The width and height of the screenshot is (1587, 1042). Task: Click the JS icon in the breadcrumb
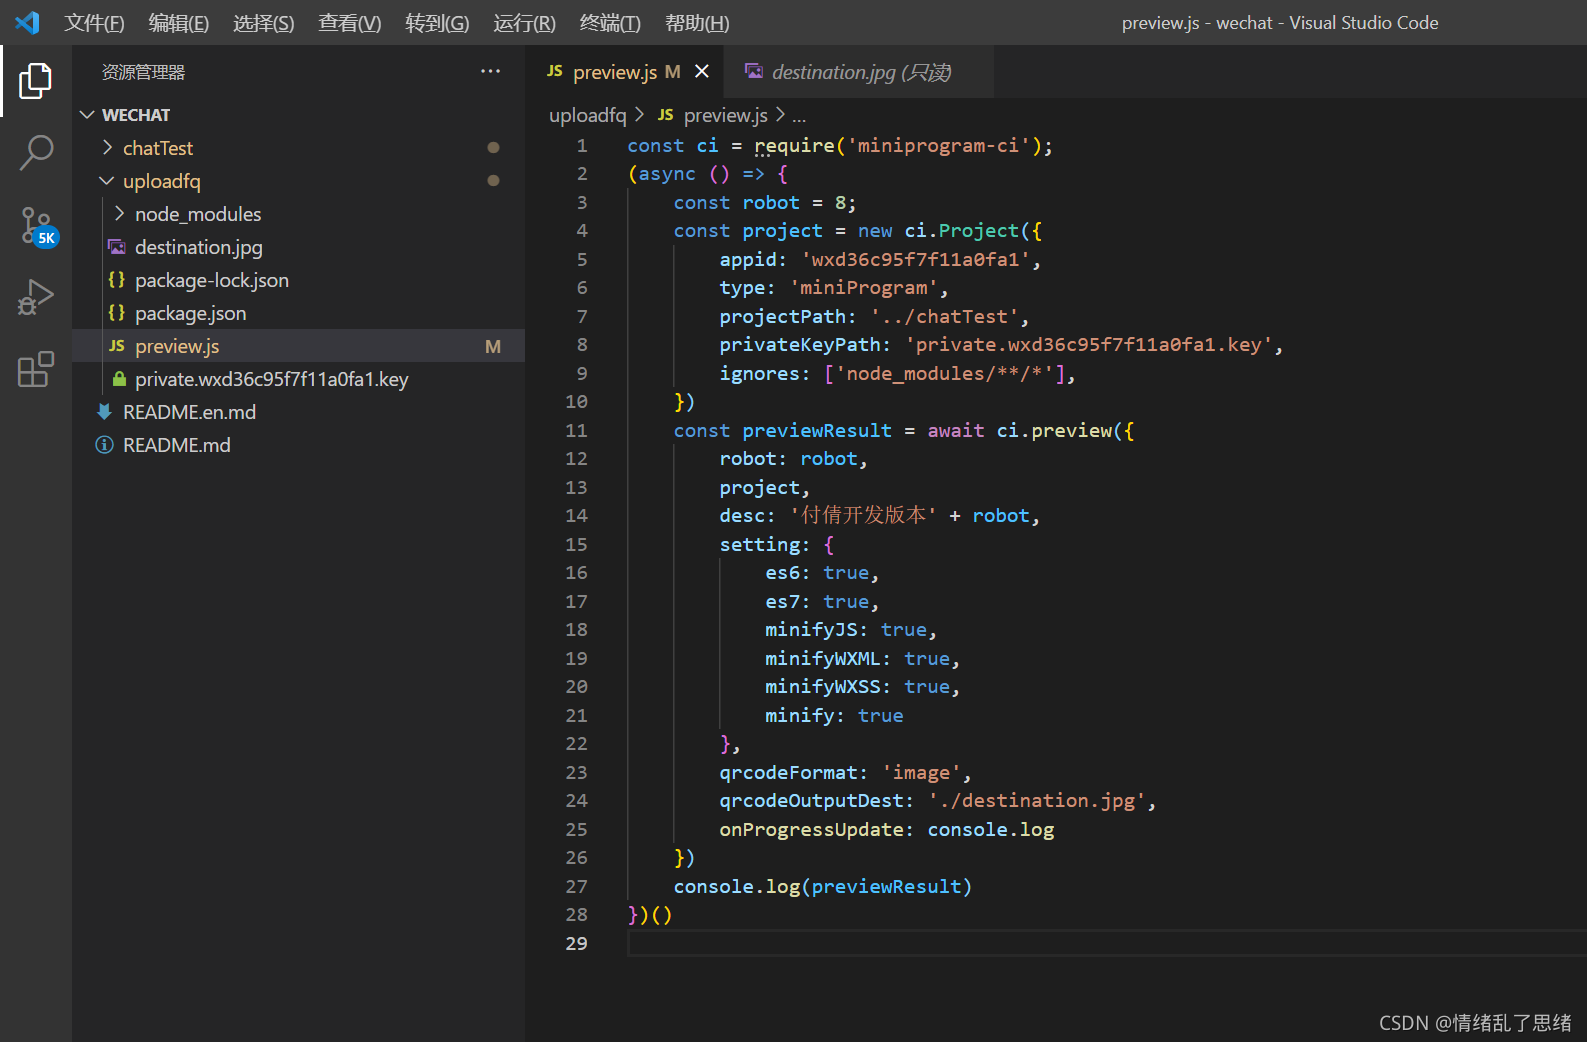click(x=666, y=115)
